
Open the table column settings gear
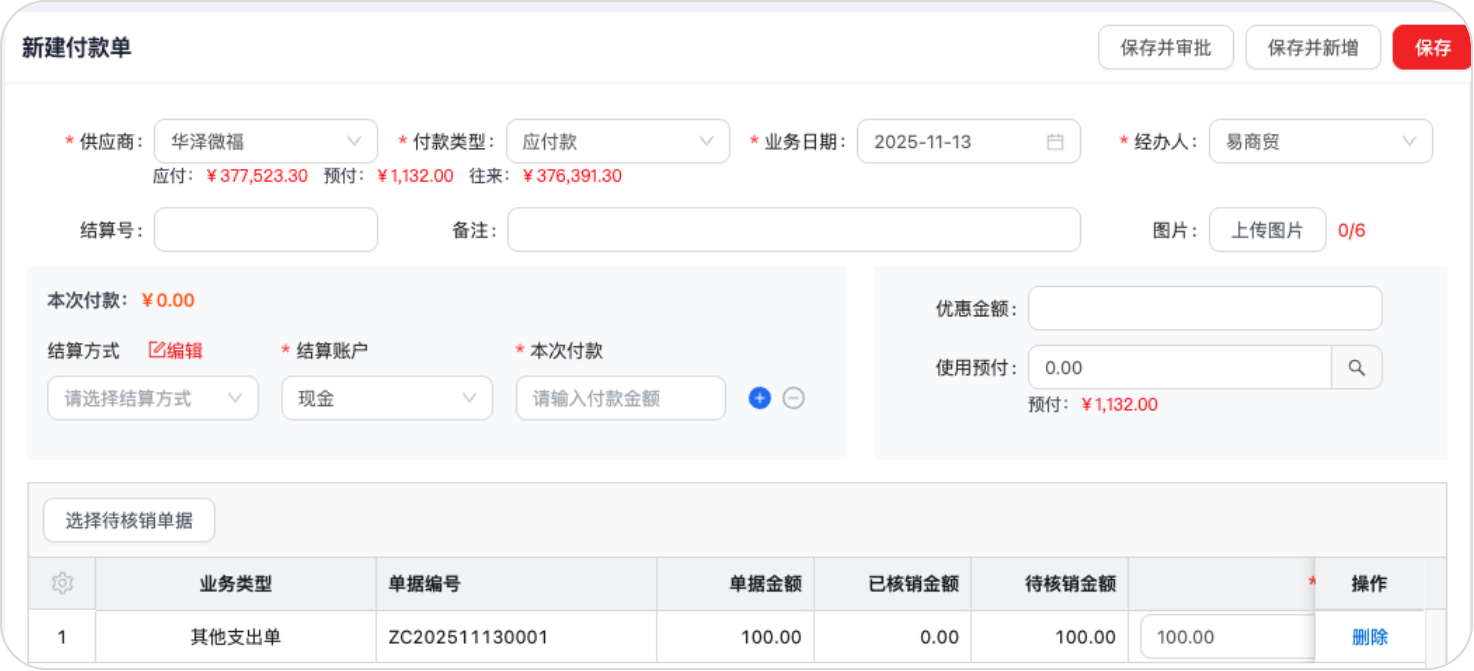62,583
